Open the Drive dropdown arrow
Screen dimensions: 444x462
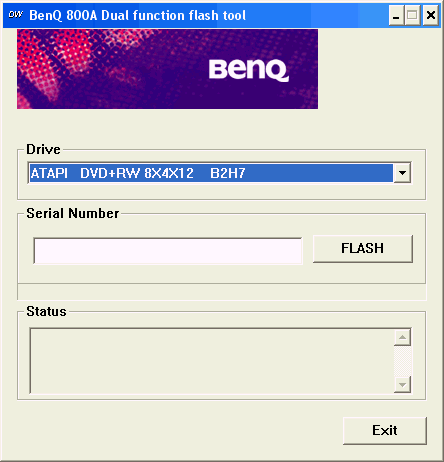click(x=402, y=173)
